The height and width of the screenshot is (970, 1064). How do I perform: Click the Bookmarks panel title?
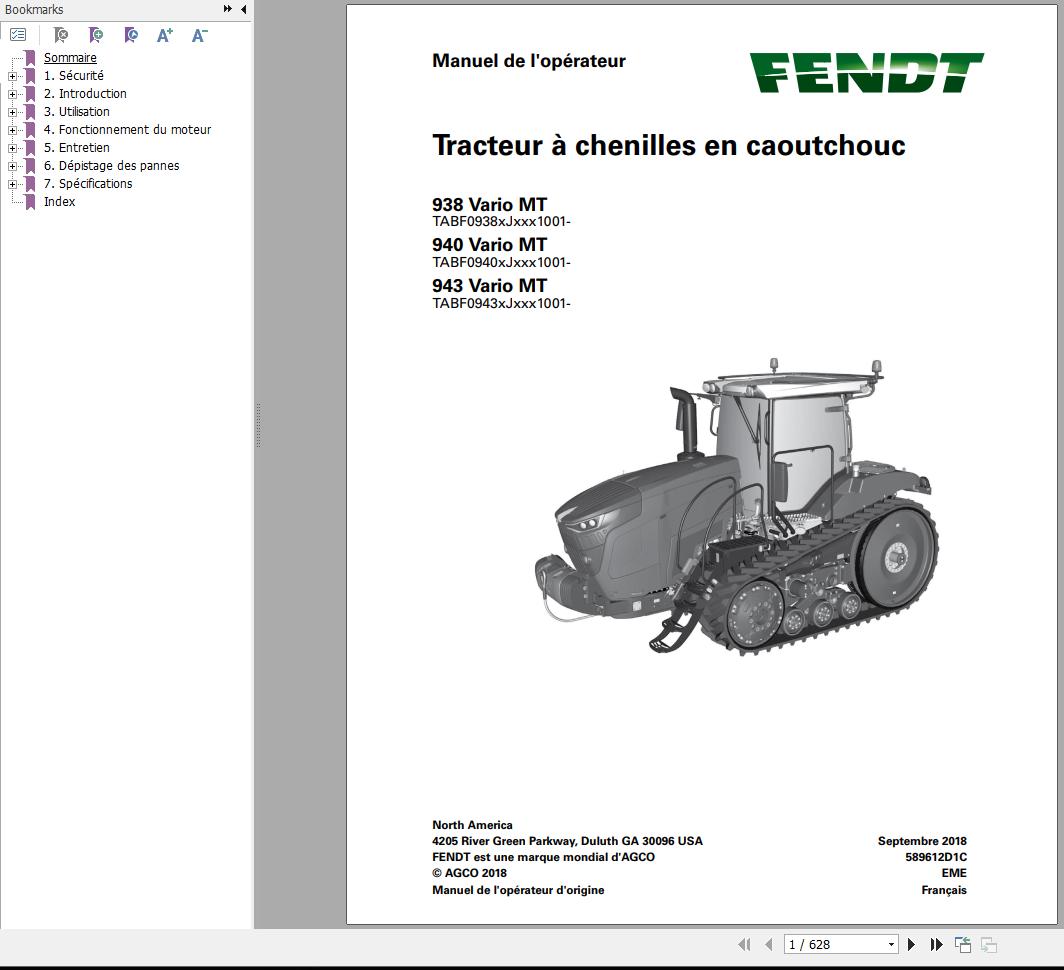point(34,10)
